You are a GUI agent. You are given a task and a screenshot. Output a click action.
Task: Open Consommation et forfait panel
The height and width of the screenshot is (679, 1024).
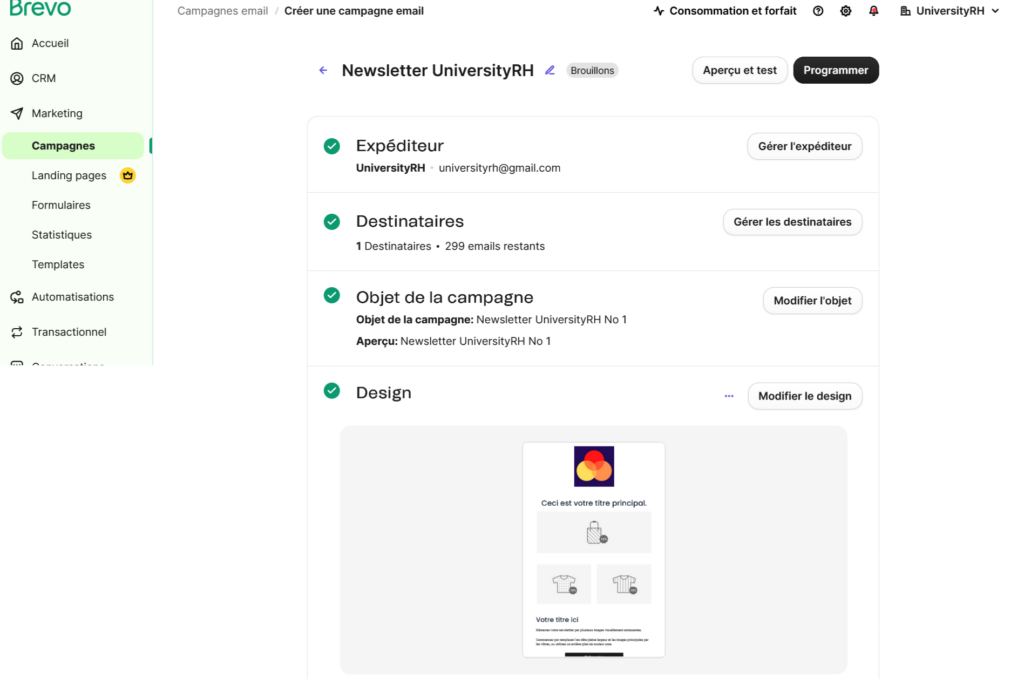pyautogui.click(x=724, y=11)
